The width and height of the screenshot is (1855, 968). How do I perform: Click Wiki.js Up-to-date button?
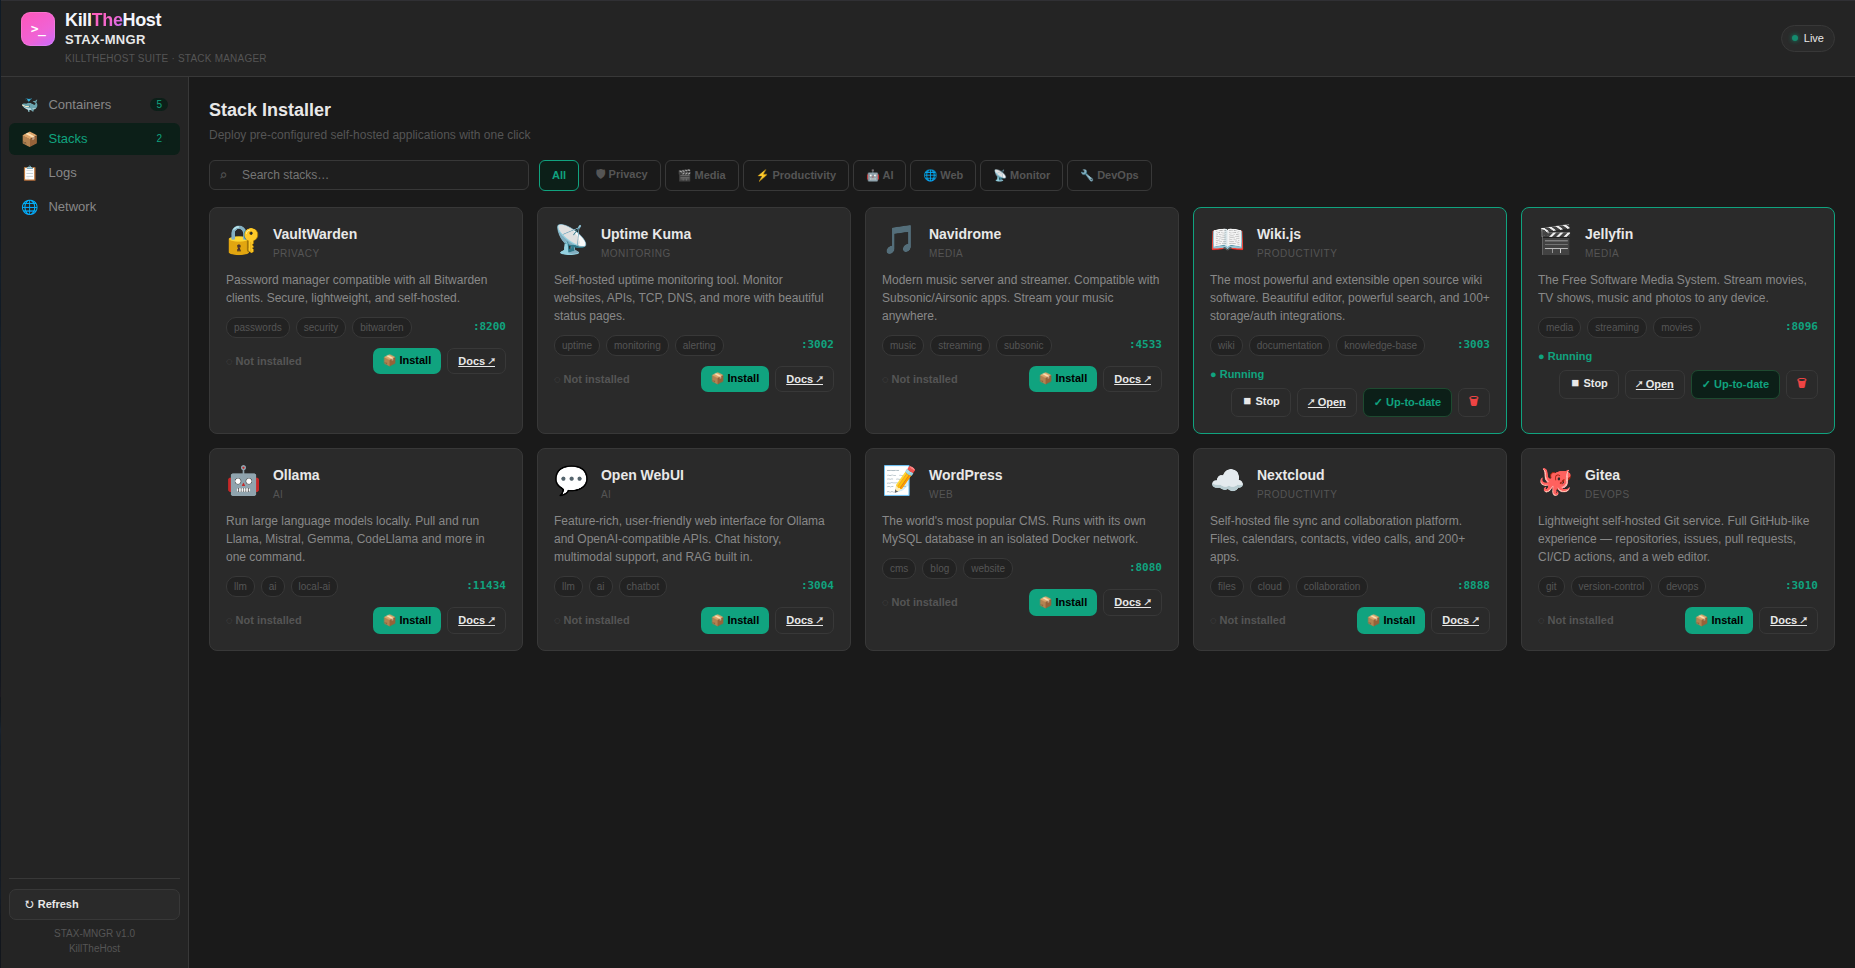(1407, 402)
